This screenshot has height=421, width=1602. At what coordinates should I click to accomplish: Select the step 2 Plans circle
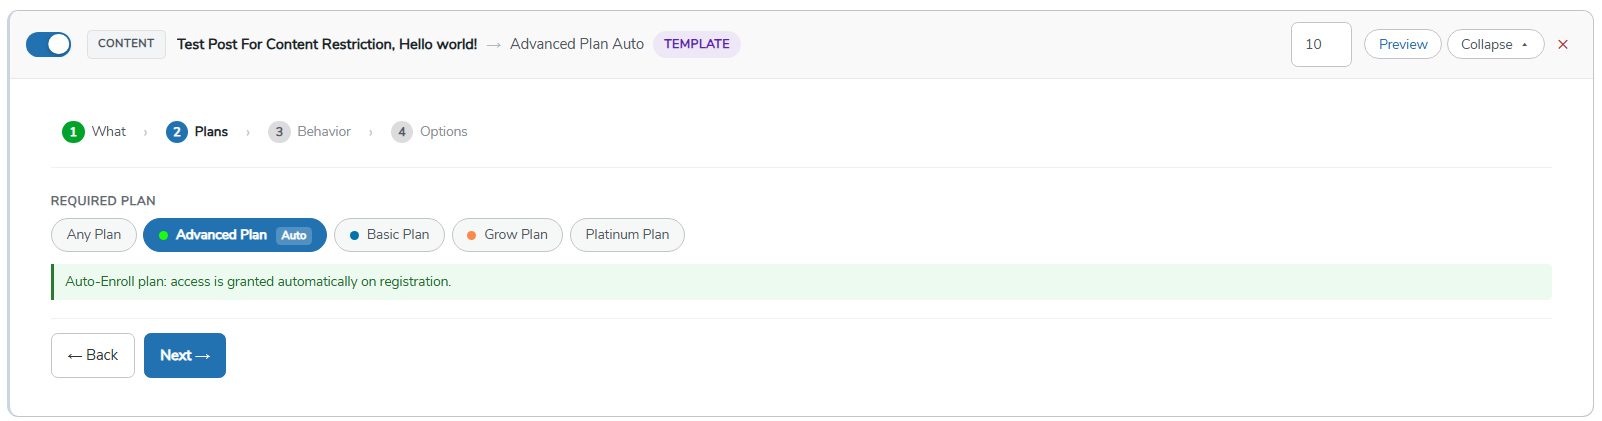tap(177, 132)
